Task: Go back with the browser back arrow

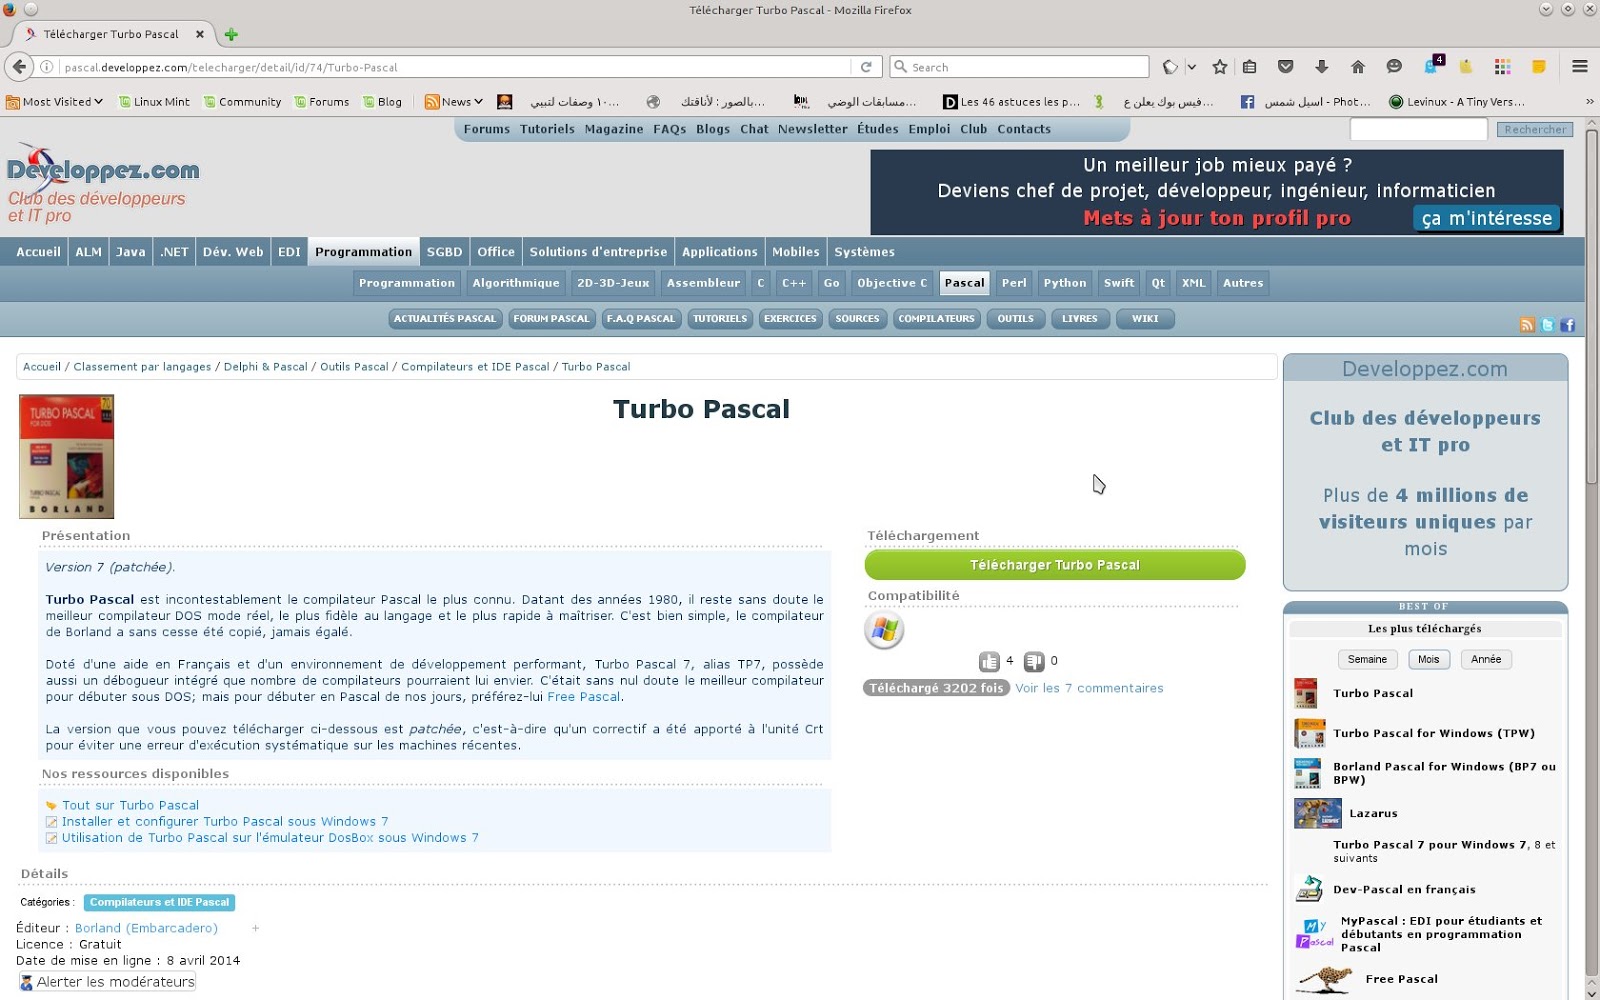Action: point(19,67)
